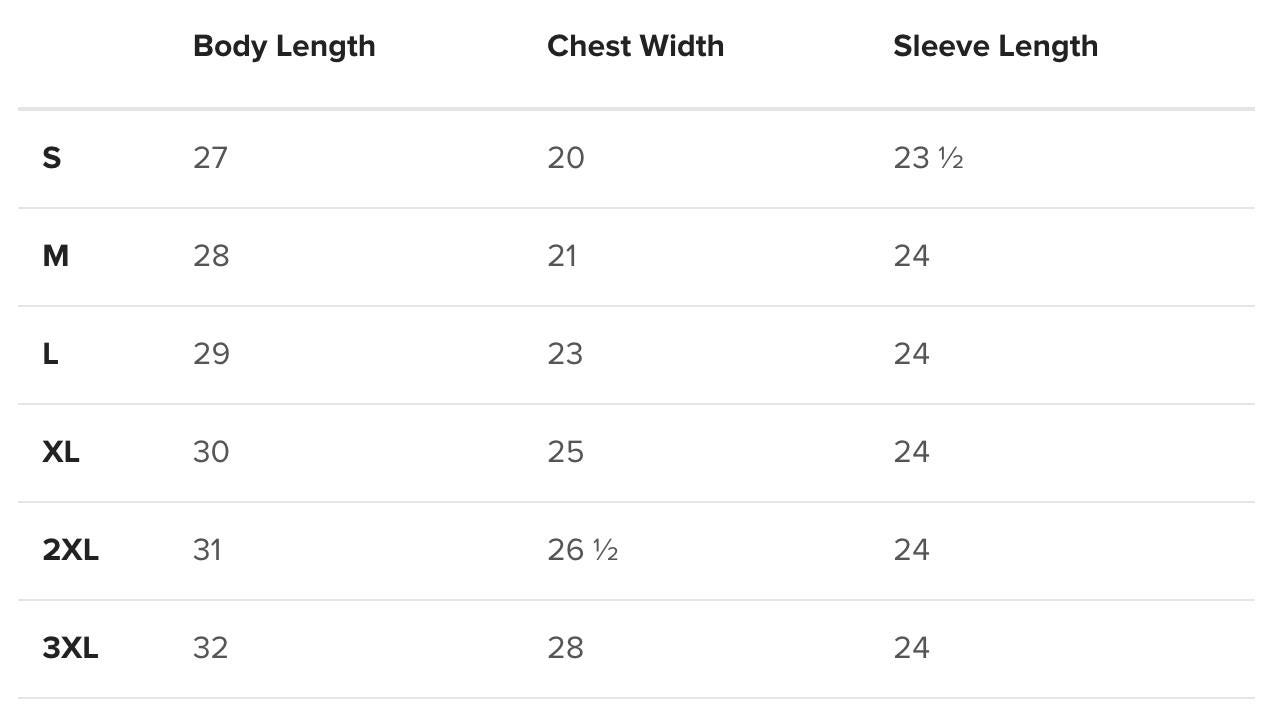
Task: Click body length value 27 for S
Action: [210, 158]
